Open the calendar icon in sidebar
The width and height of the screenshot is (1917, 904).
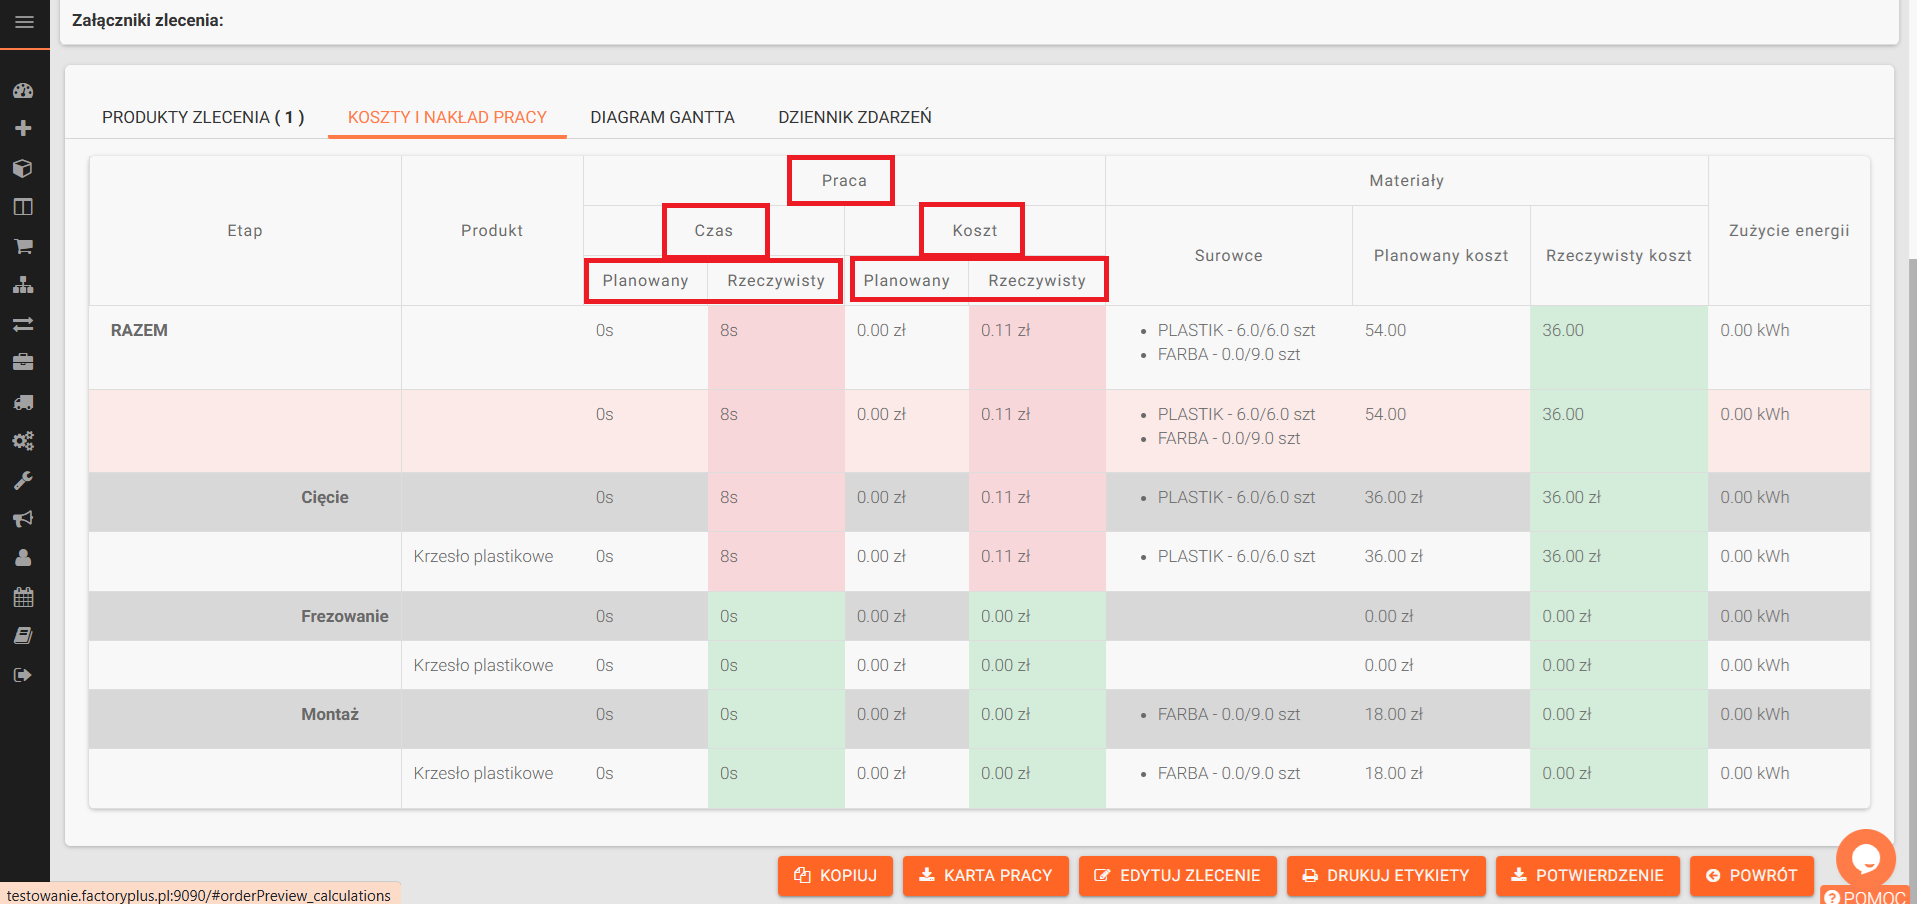tap(23, 597)
